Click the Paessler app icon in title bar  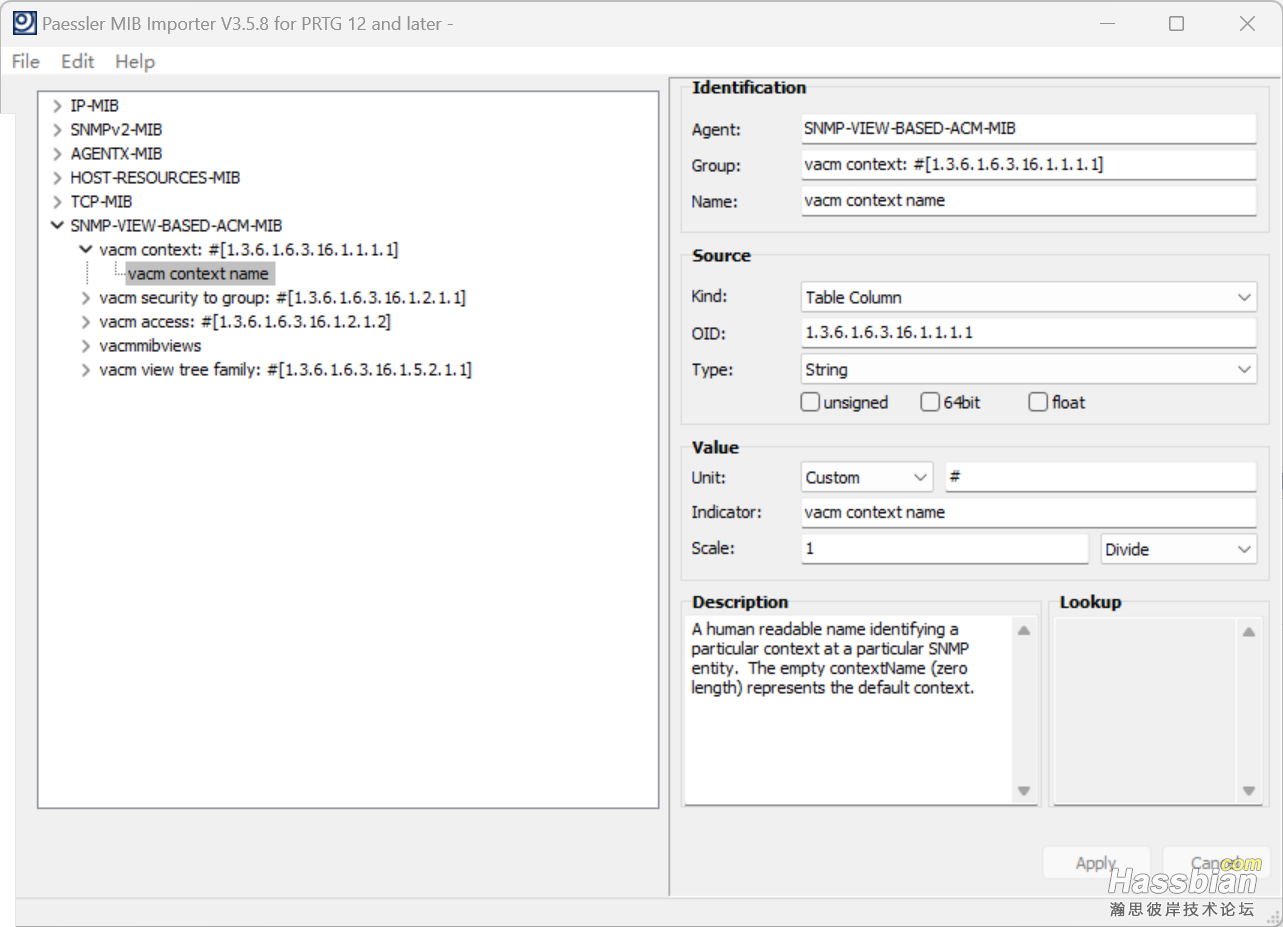(x=24, y=22)
